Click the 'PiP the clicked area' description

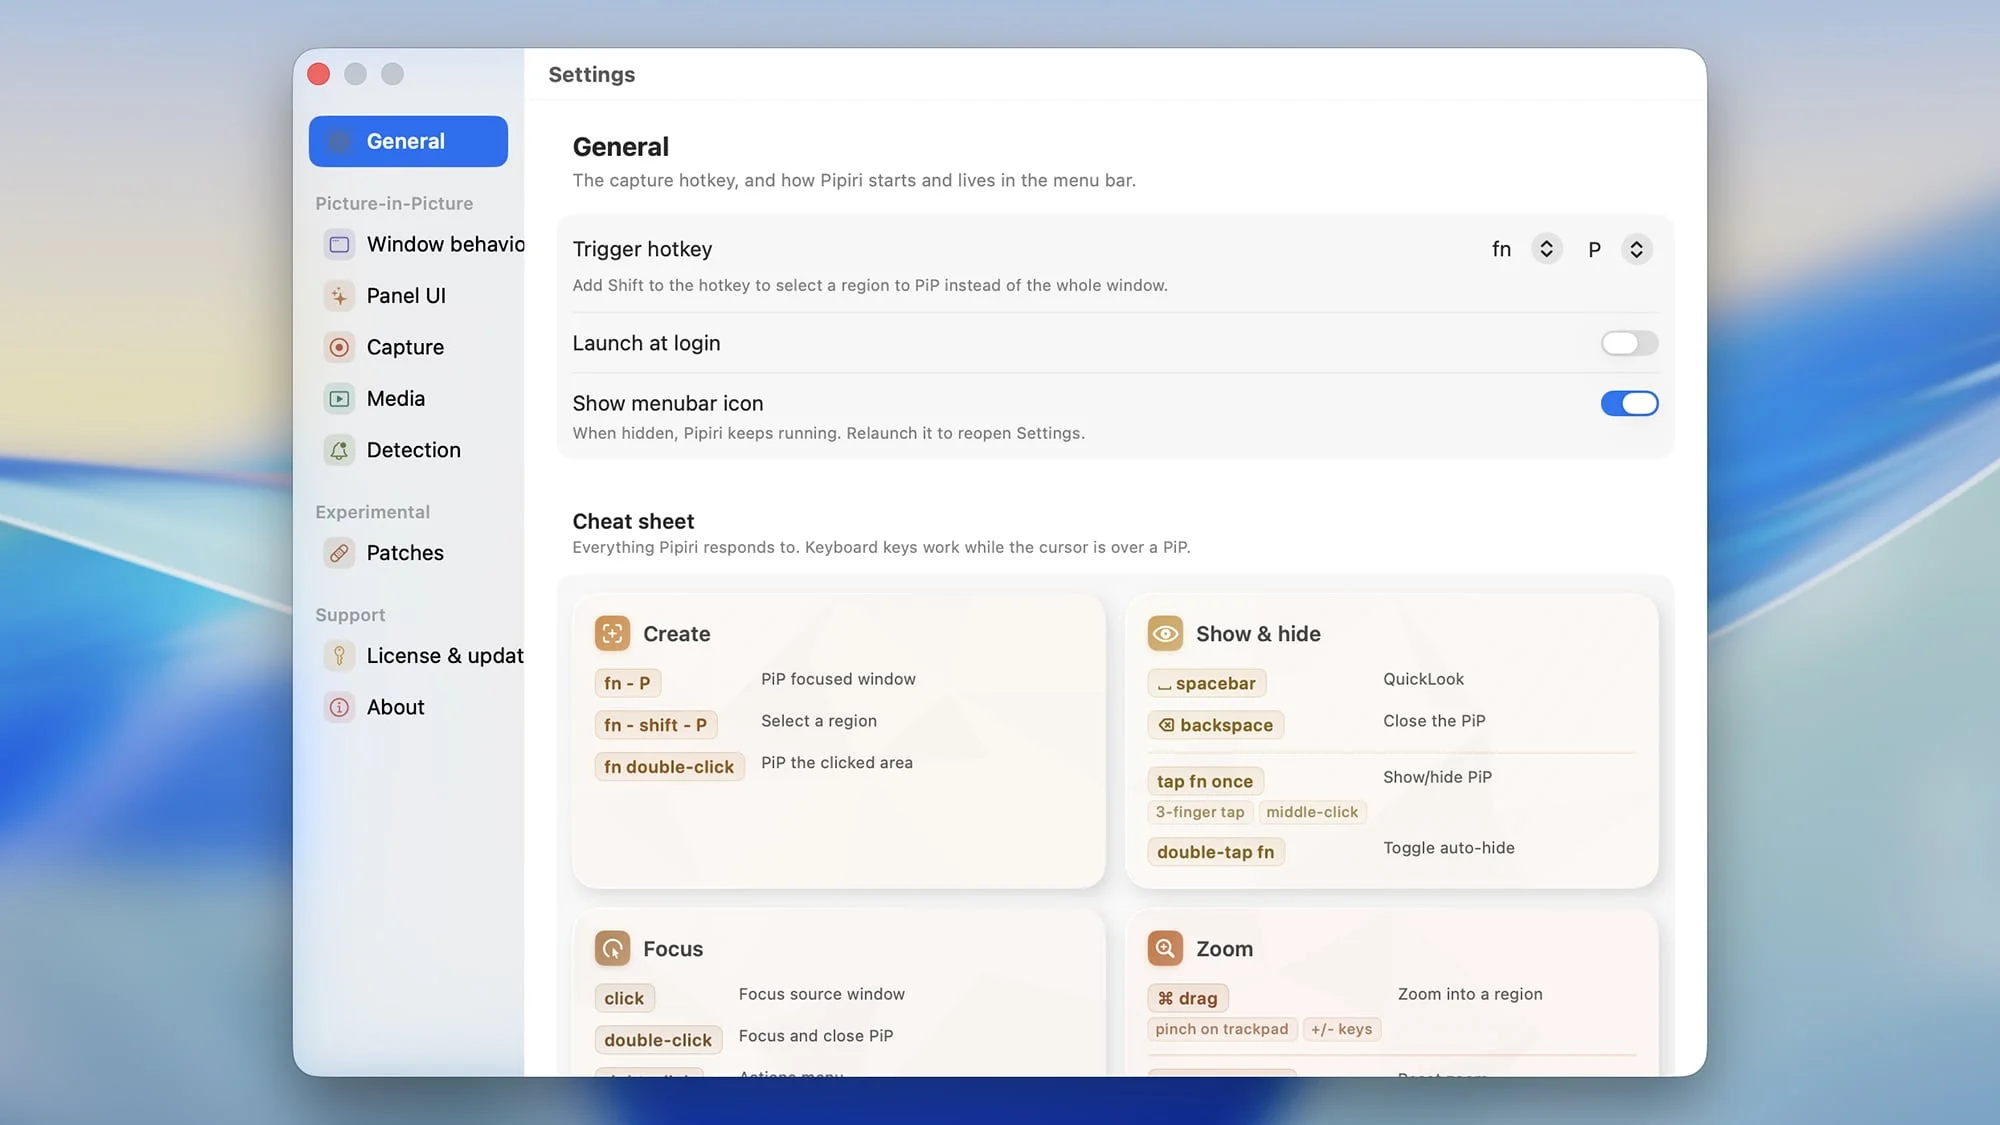point(837,763)
